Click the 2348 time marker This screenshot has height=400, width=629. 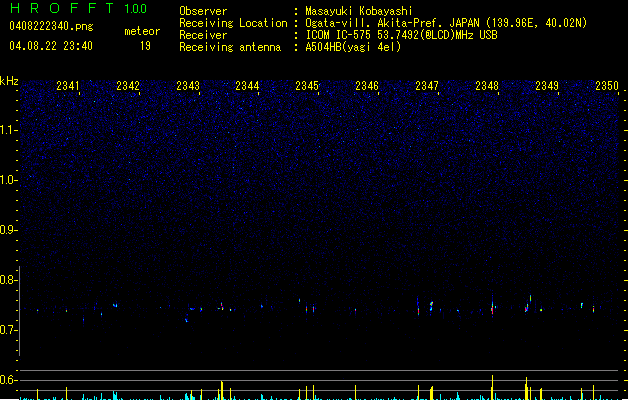[x=487, y=86]
